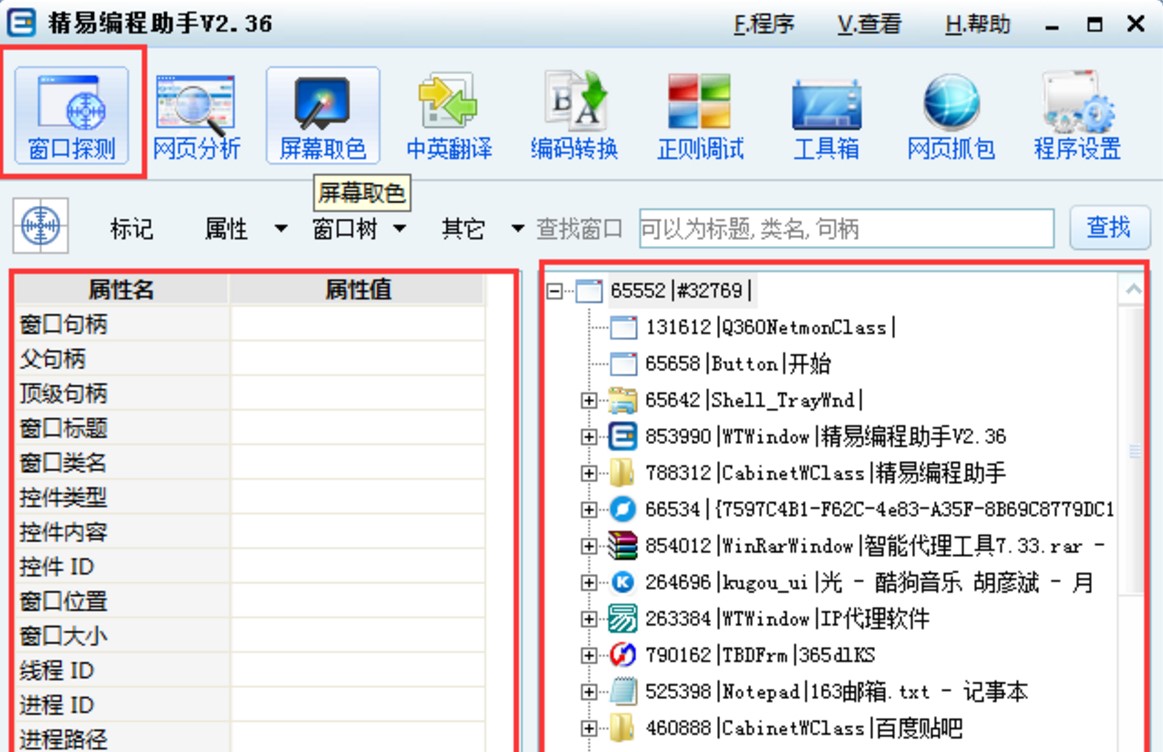Click the WinRAR icon of row 854012
The height and width of the screenshot is (752, 1163).
coord(623,546)
